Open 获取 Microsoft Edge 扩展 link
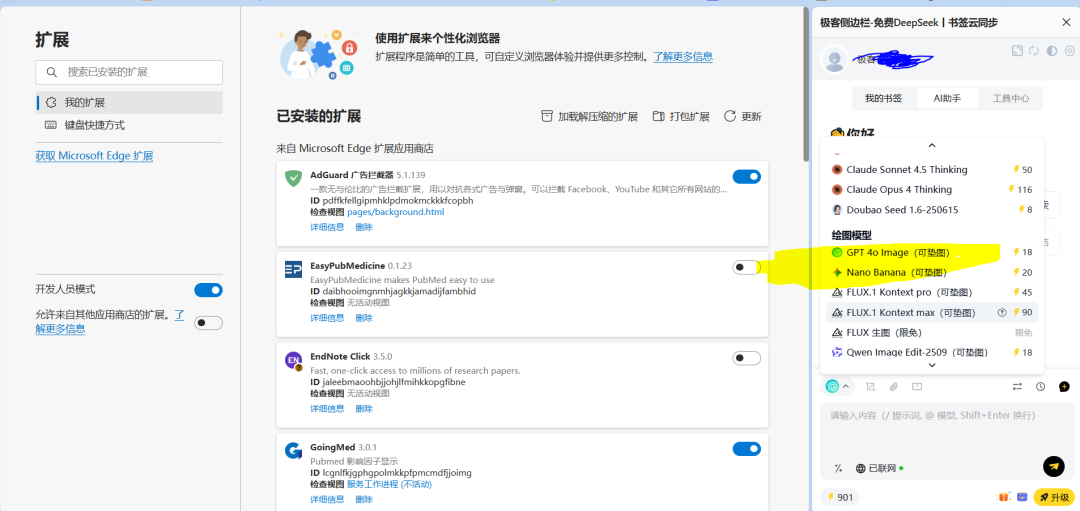The height and width of the screenshot is (511, 1080). [x=94, y=156]
